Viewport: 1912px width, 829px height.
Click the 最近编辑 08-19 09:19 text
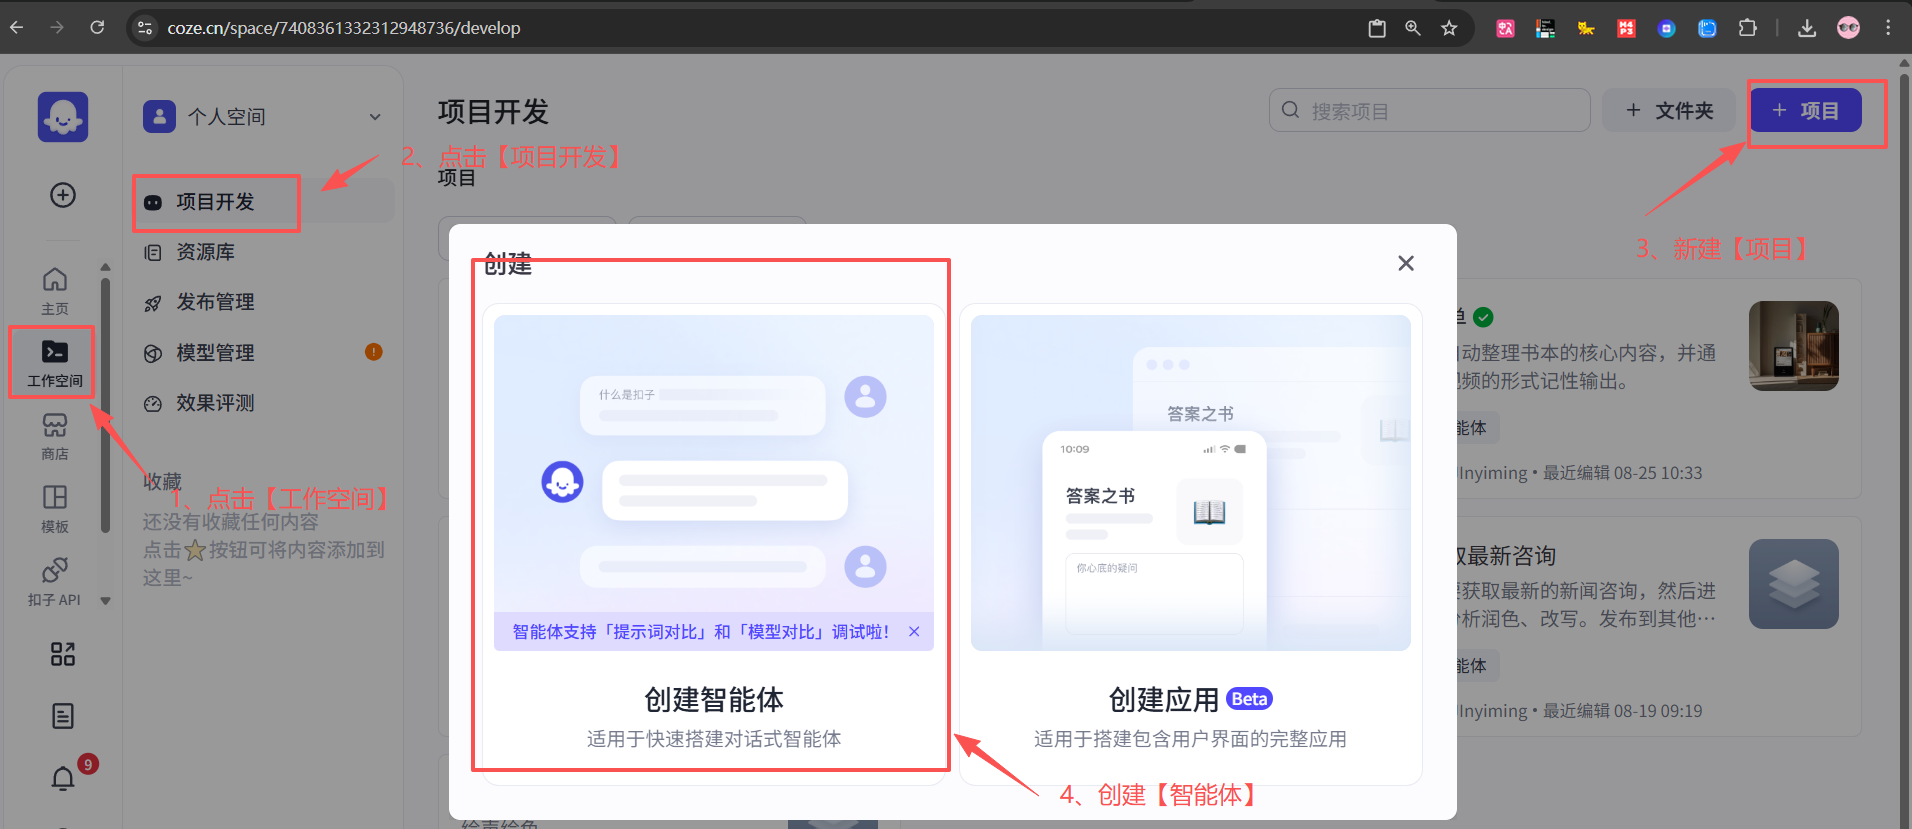click(x=1622, y=711)
